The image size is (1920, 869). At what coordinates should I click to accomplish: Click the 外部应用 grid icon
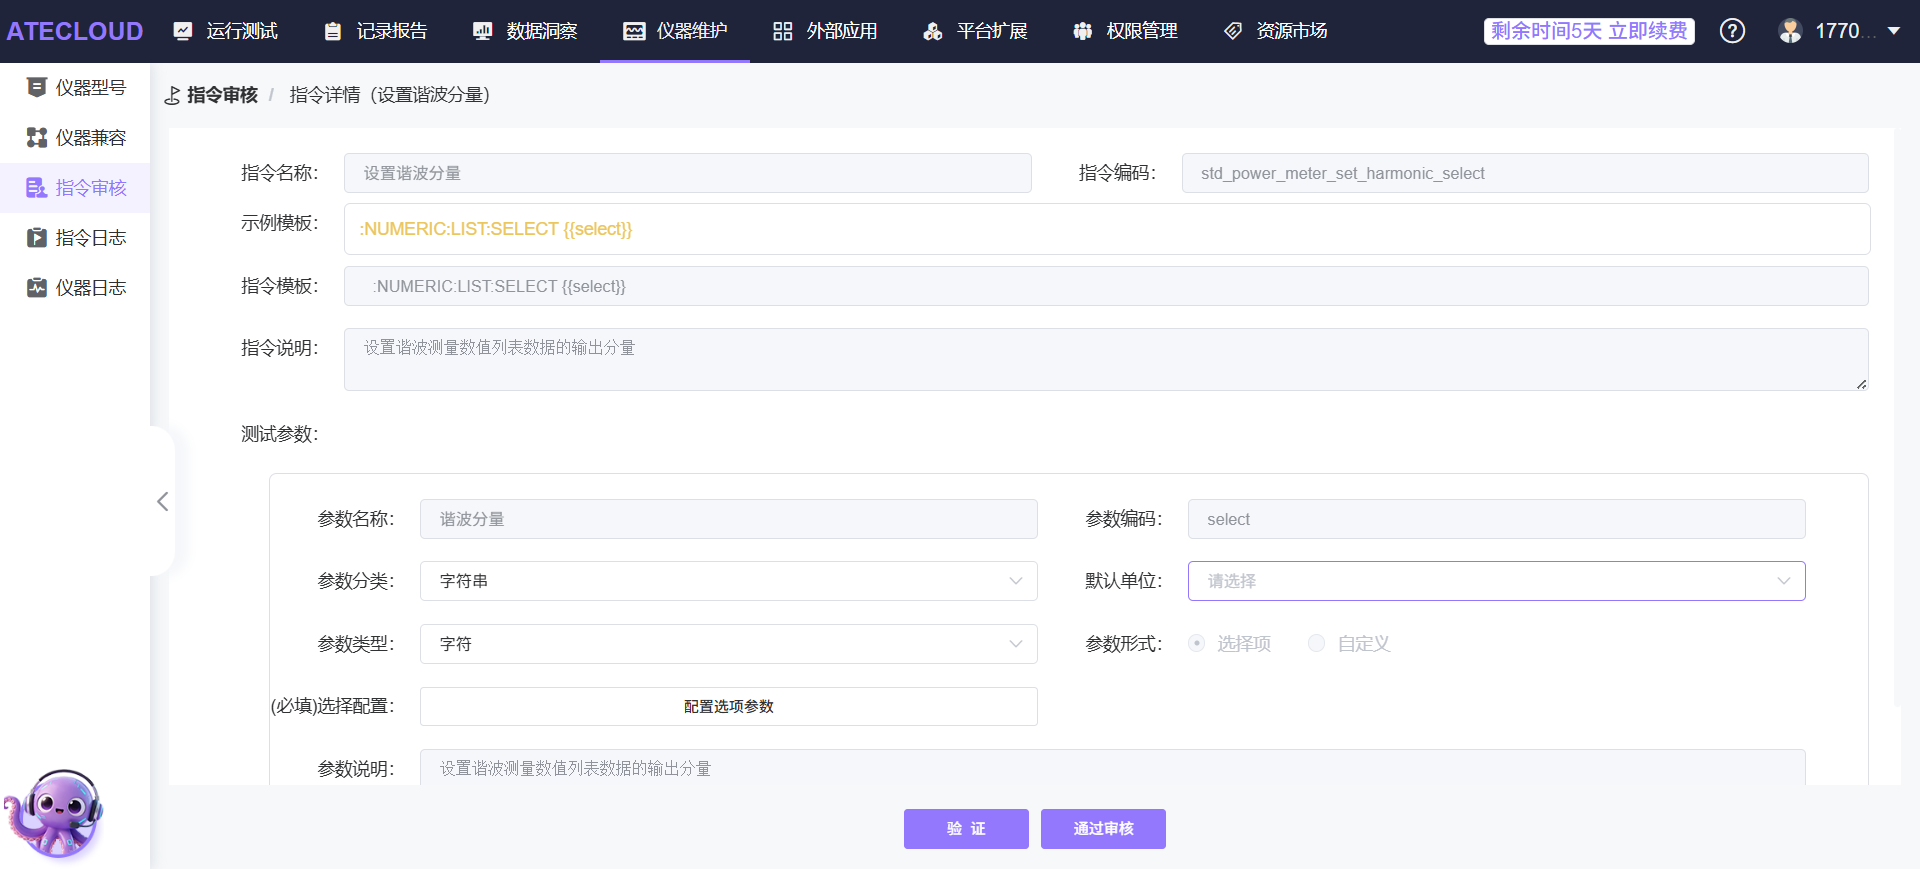pyautogui.click(x=783, y=31)
